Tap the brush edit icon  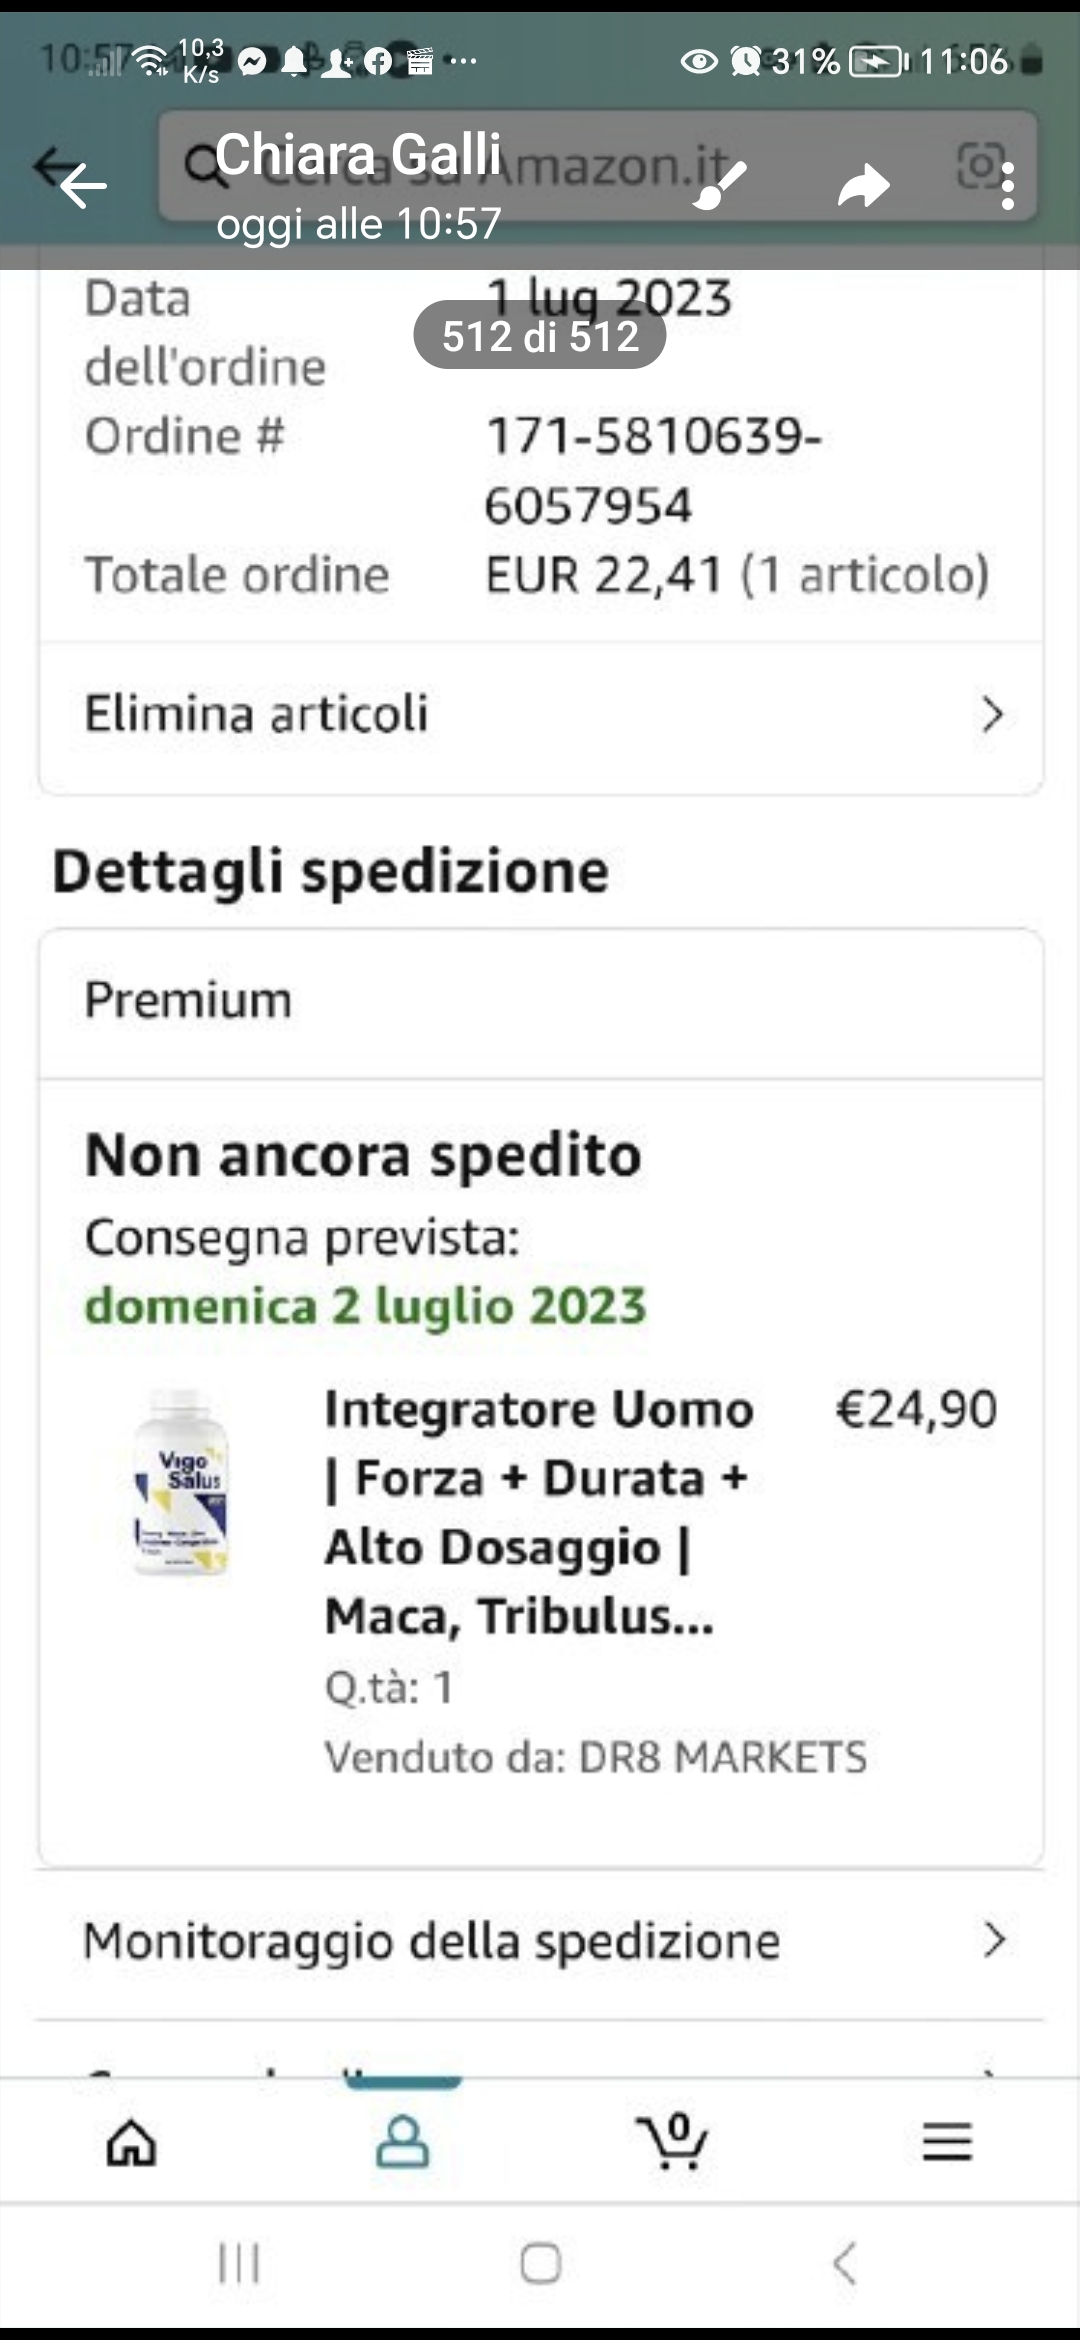(720, 186)
